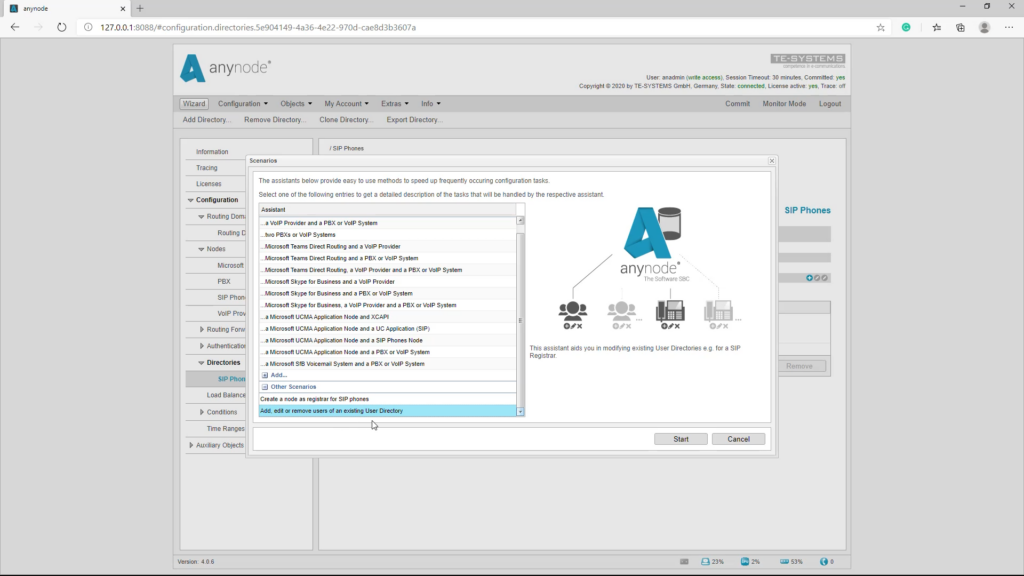Click Export Directory... toolbar item
This screenshot has height=576, width=1024.
pos(414,120)
